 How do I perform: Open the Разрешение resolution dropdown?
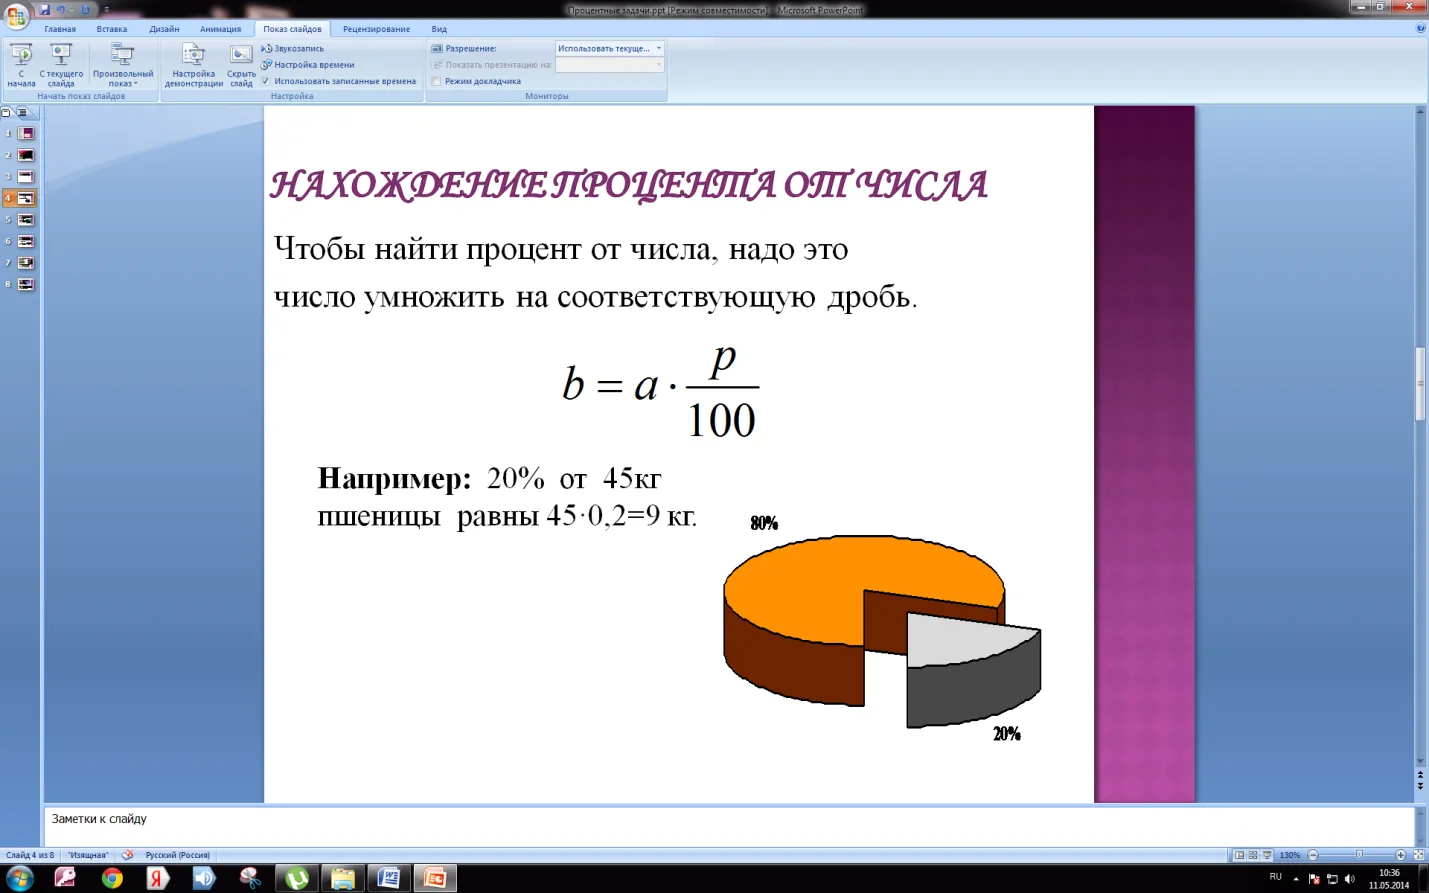coord(609,48)
